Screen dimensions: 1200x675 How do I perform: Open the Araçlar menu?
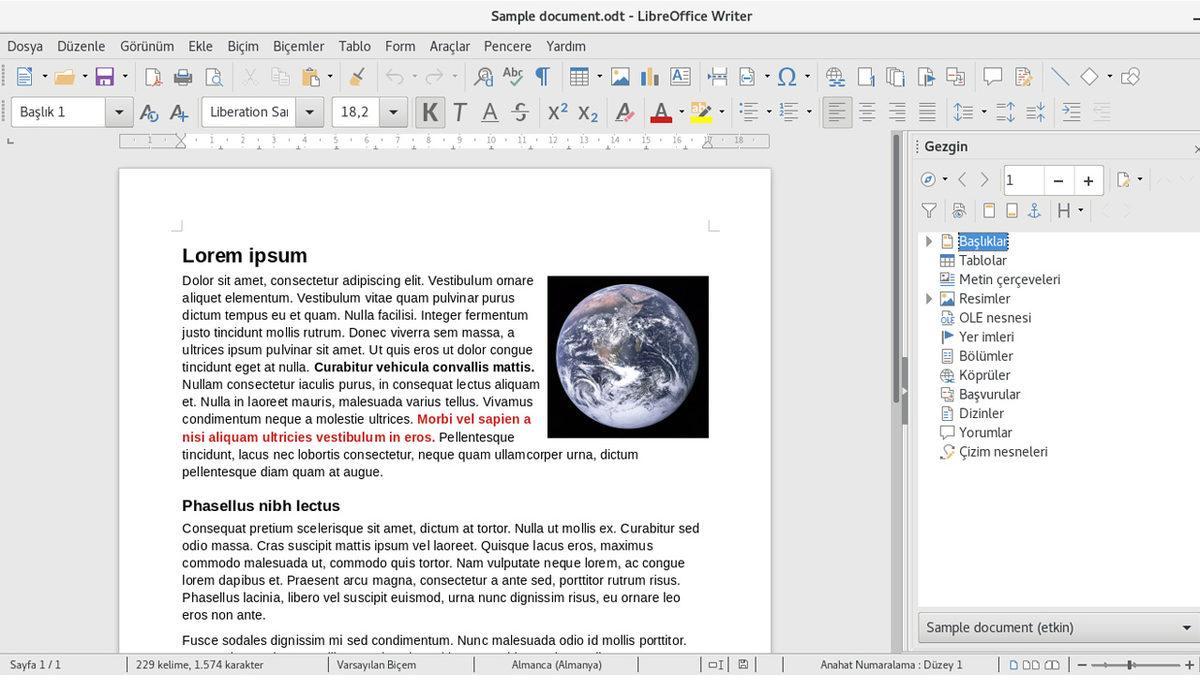tap(450, 46)
